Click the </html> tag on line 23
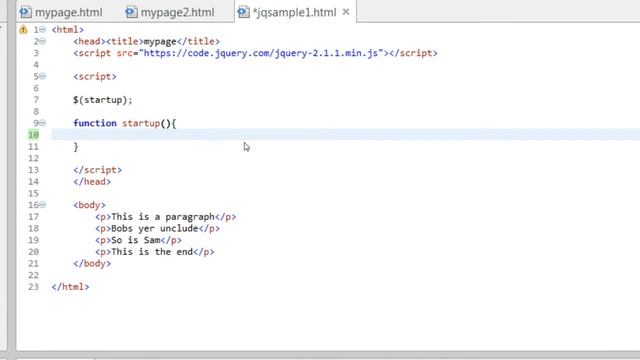 (x=70, y=287)
